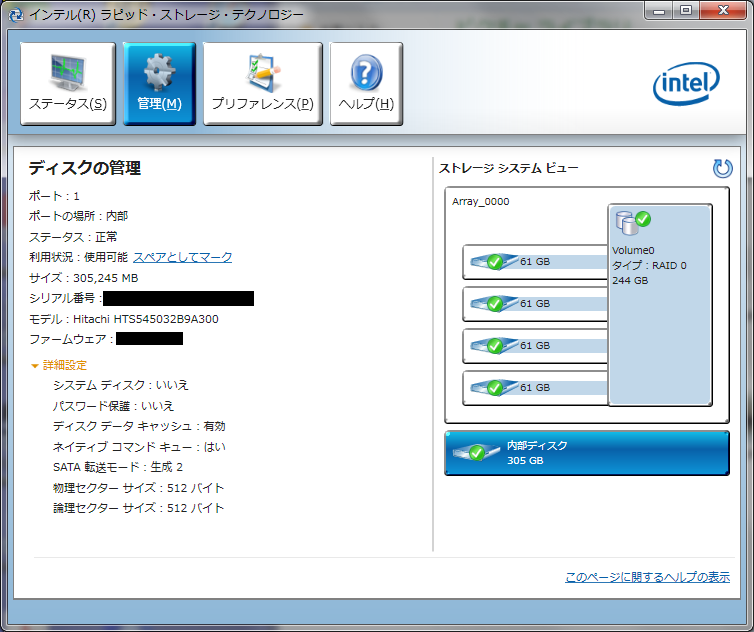Click スペアとしてマーク link
The image size is (754, 632).
tap(182, 257)
